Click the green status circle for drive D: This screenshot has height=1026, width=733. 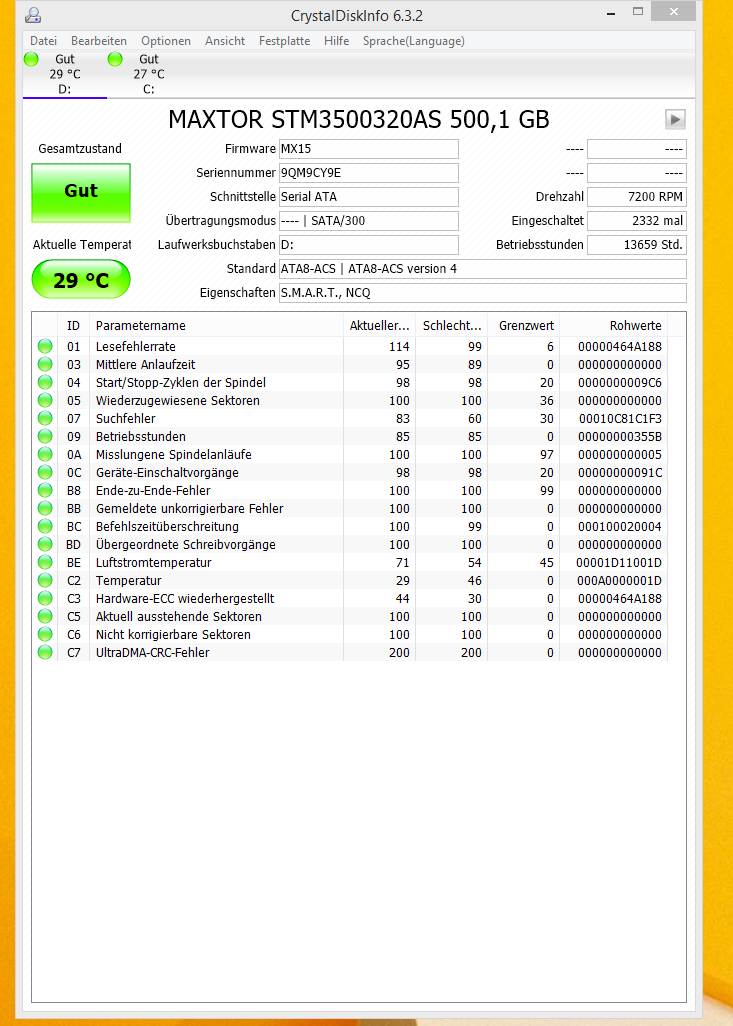click(31, 60)
